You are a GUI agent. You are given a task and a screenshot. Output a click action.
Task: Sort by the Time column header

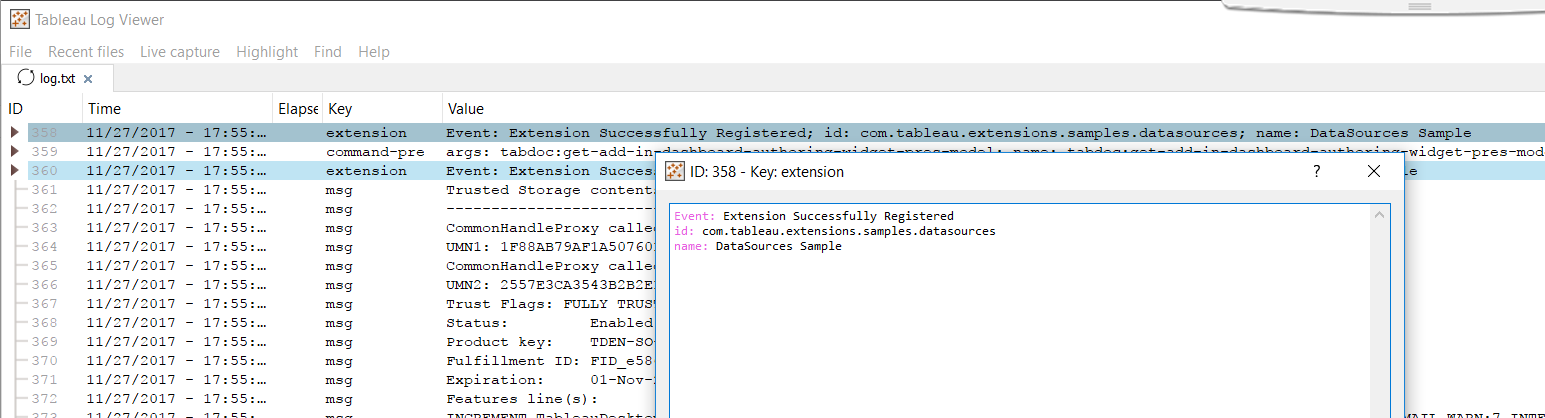[x=104, y=109]
